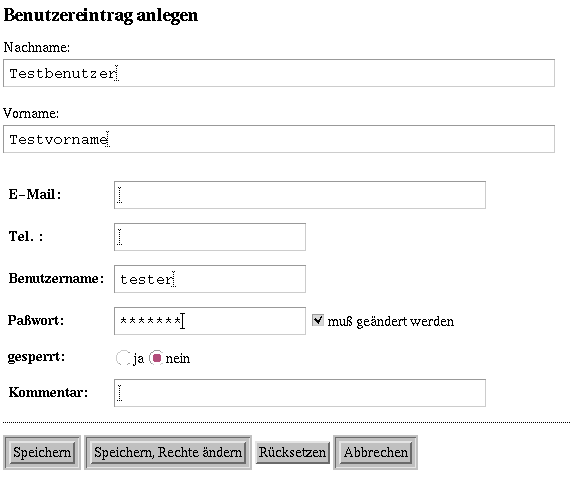
Task: Click 'Speichern, Rechte ändern' button
Action: point(168,453)
